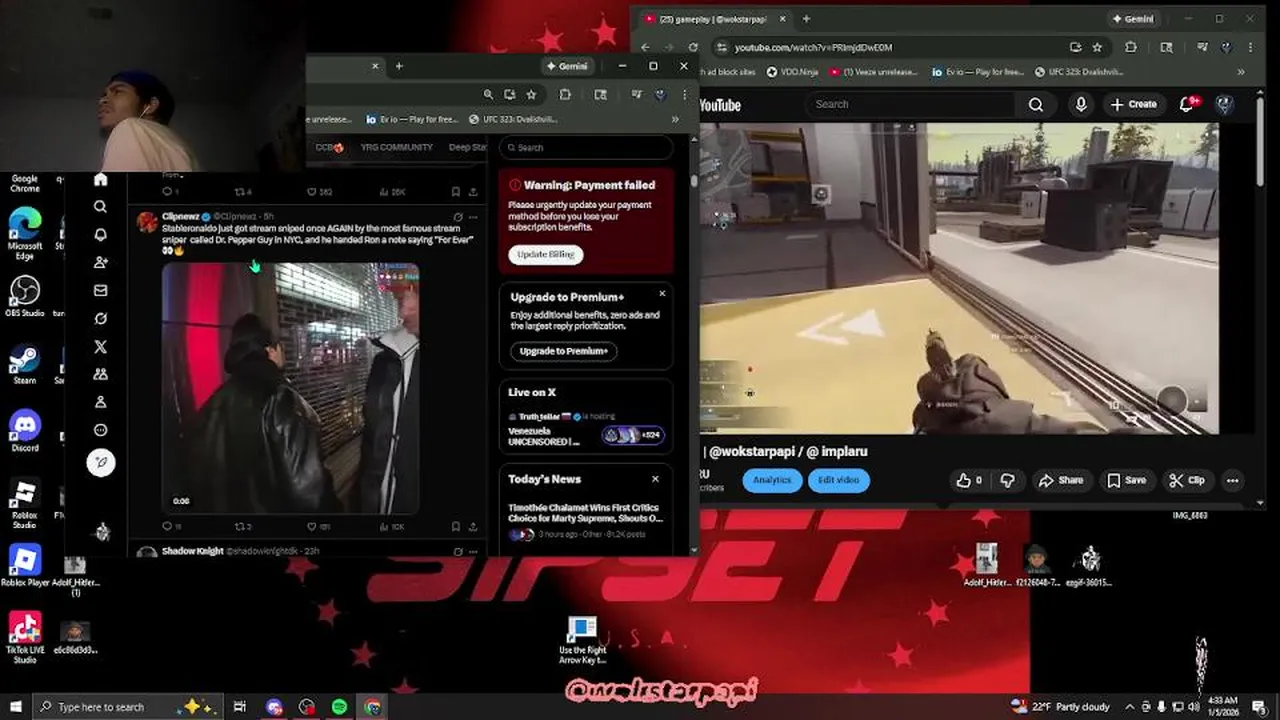Open More options circle in X sidebar
This screenshot has width=1280, height=720.
pos(100,430)
